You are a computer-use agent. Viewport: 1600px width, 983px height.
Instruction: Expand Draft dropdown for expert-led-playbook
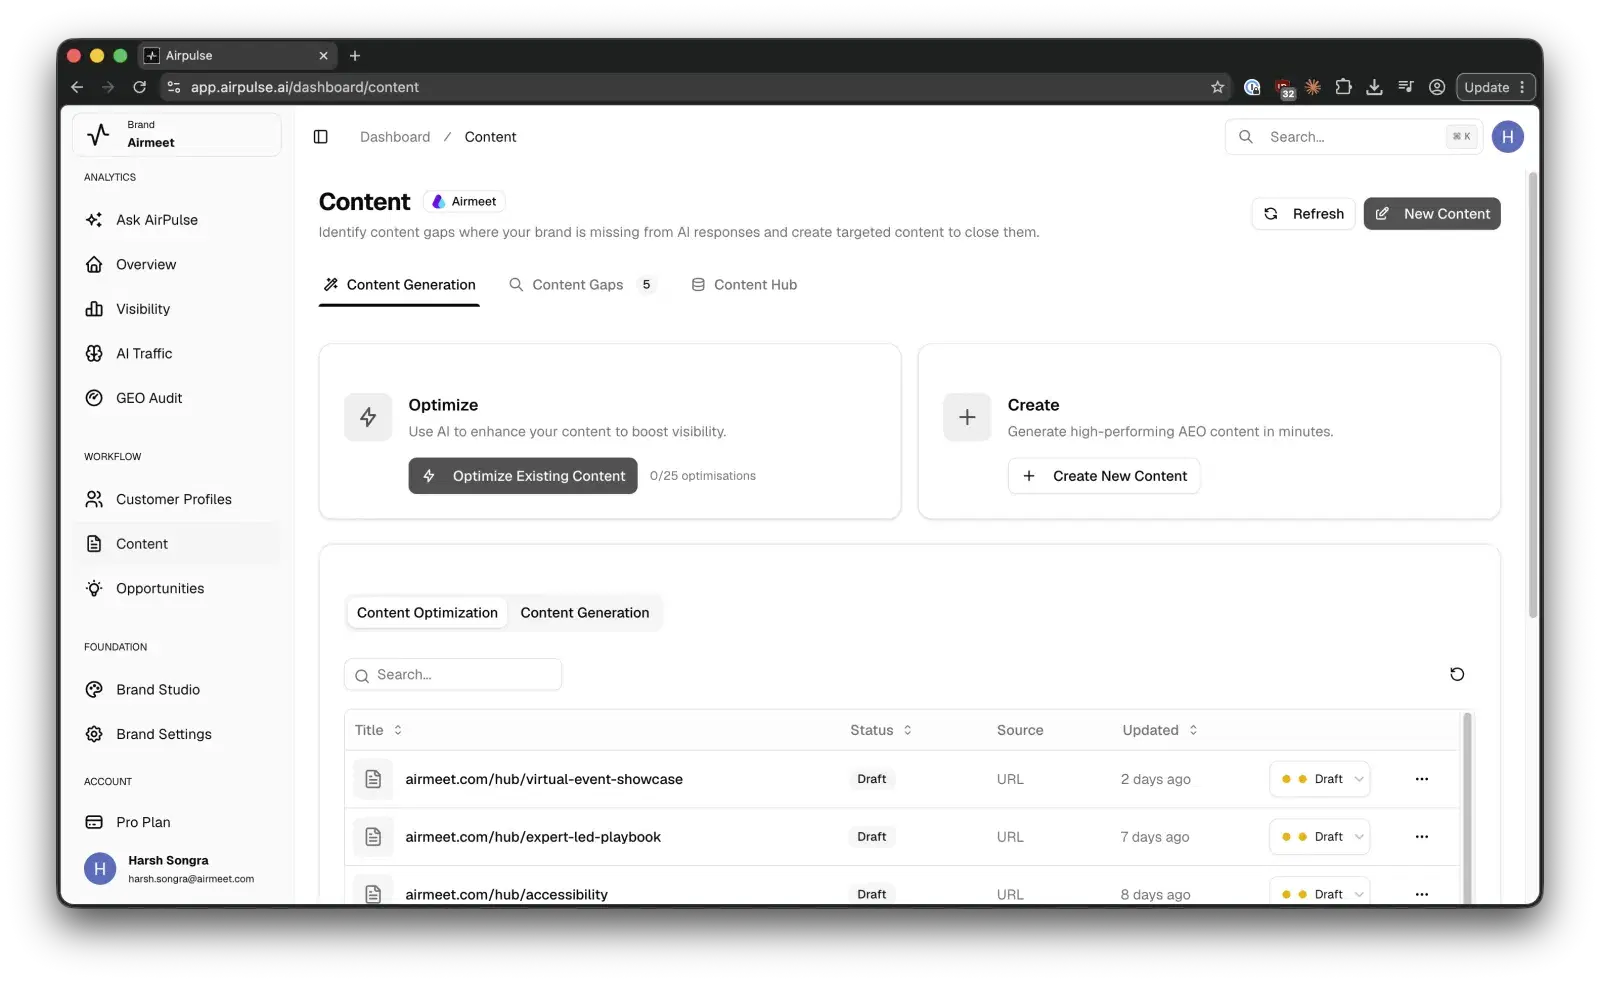(x=1320, y=837)
